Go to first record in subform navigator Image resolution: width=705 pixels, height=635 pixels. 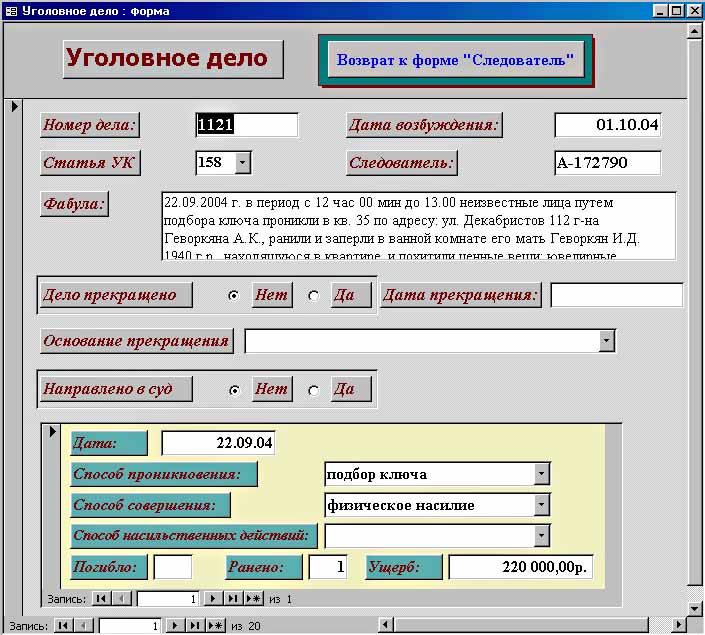tap(101, 599)
